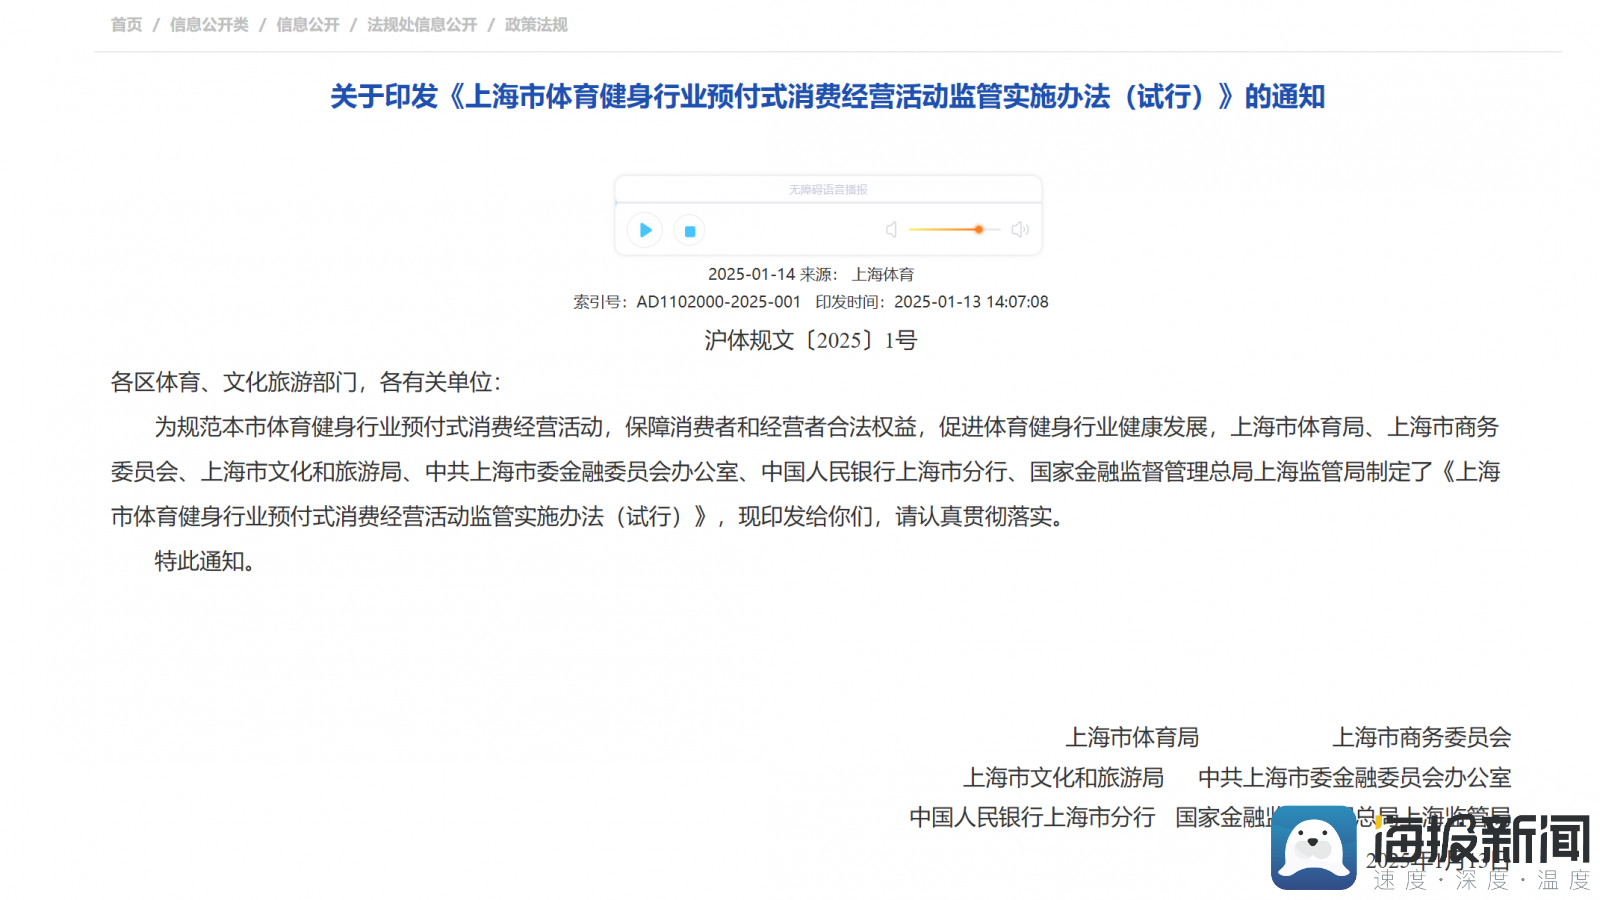This screenshot has width=1600, height=900.
Task: Click the seal mascot logo icon
Action: click(1313, 848)
